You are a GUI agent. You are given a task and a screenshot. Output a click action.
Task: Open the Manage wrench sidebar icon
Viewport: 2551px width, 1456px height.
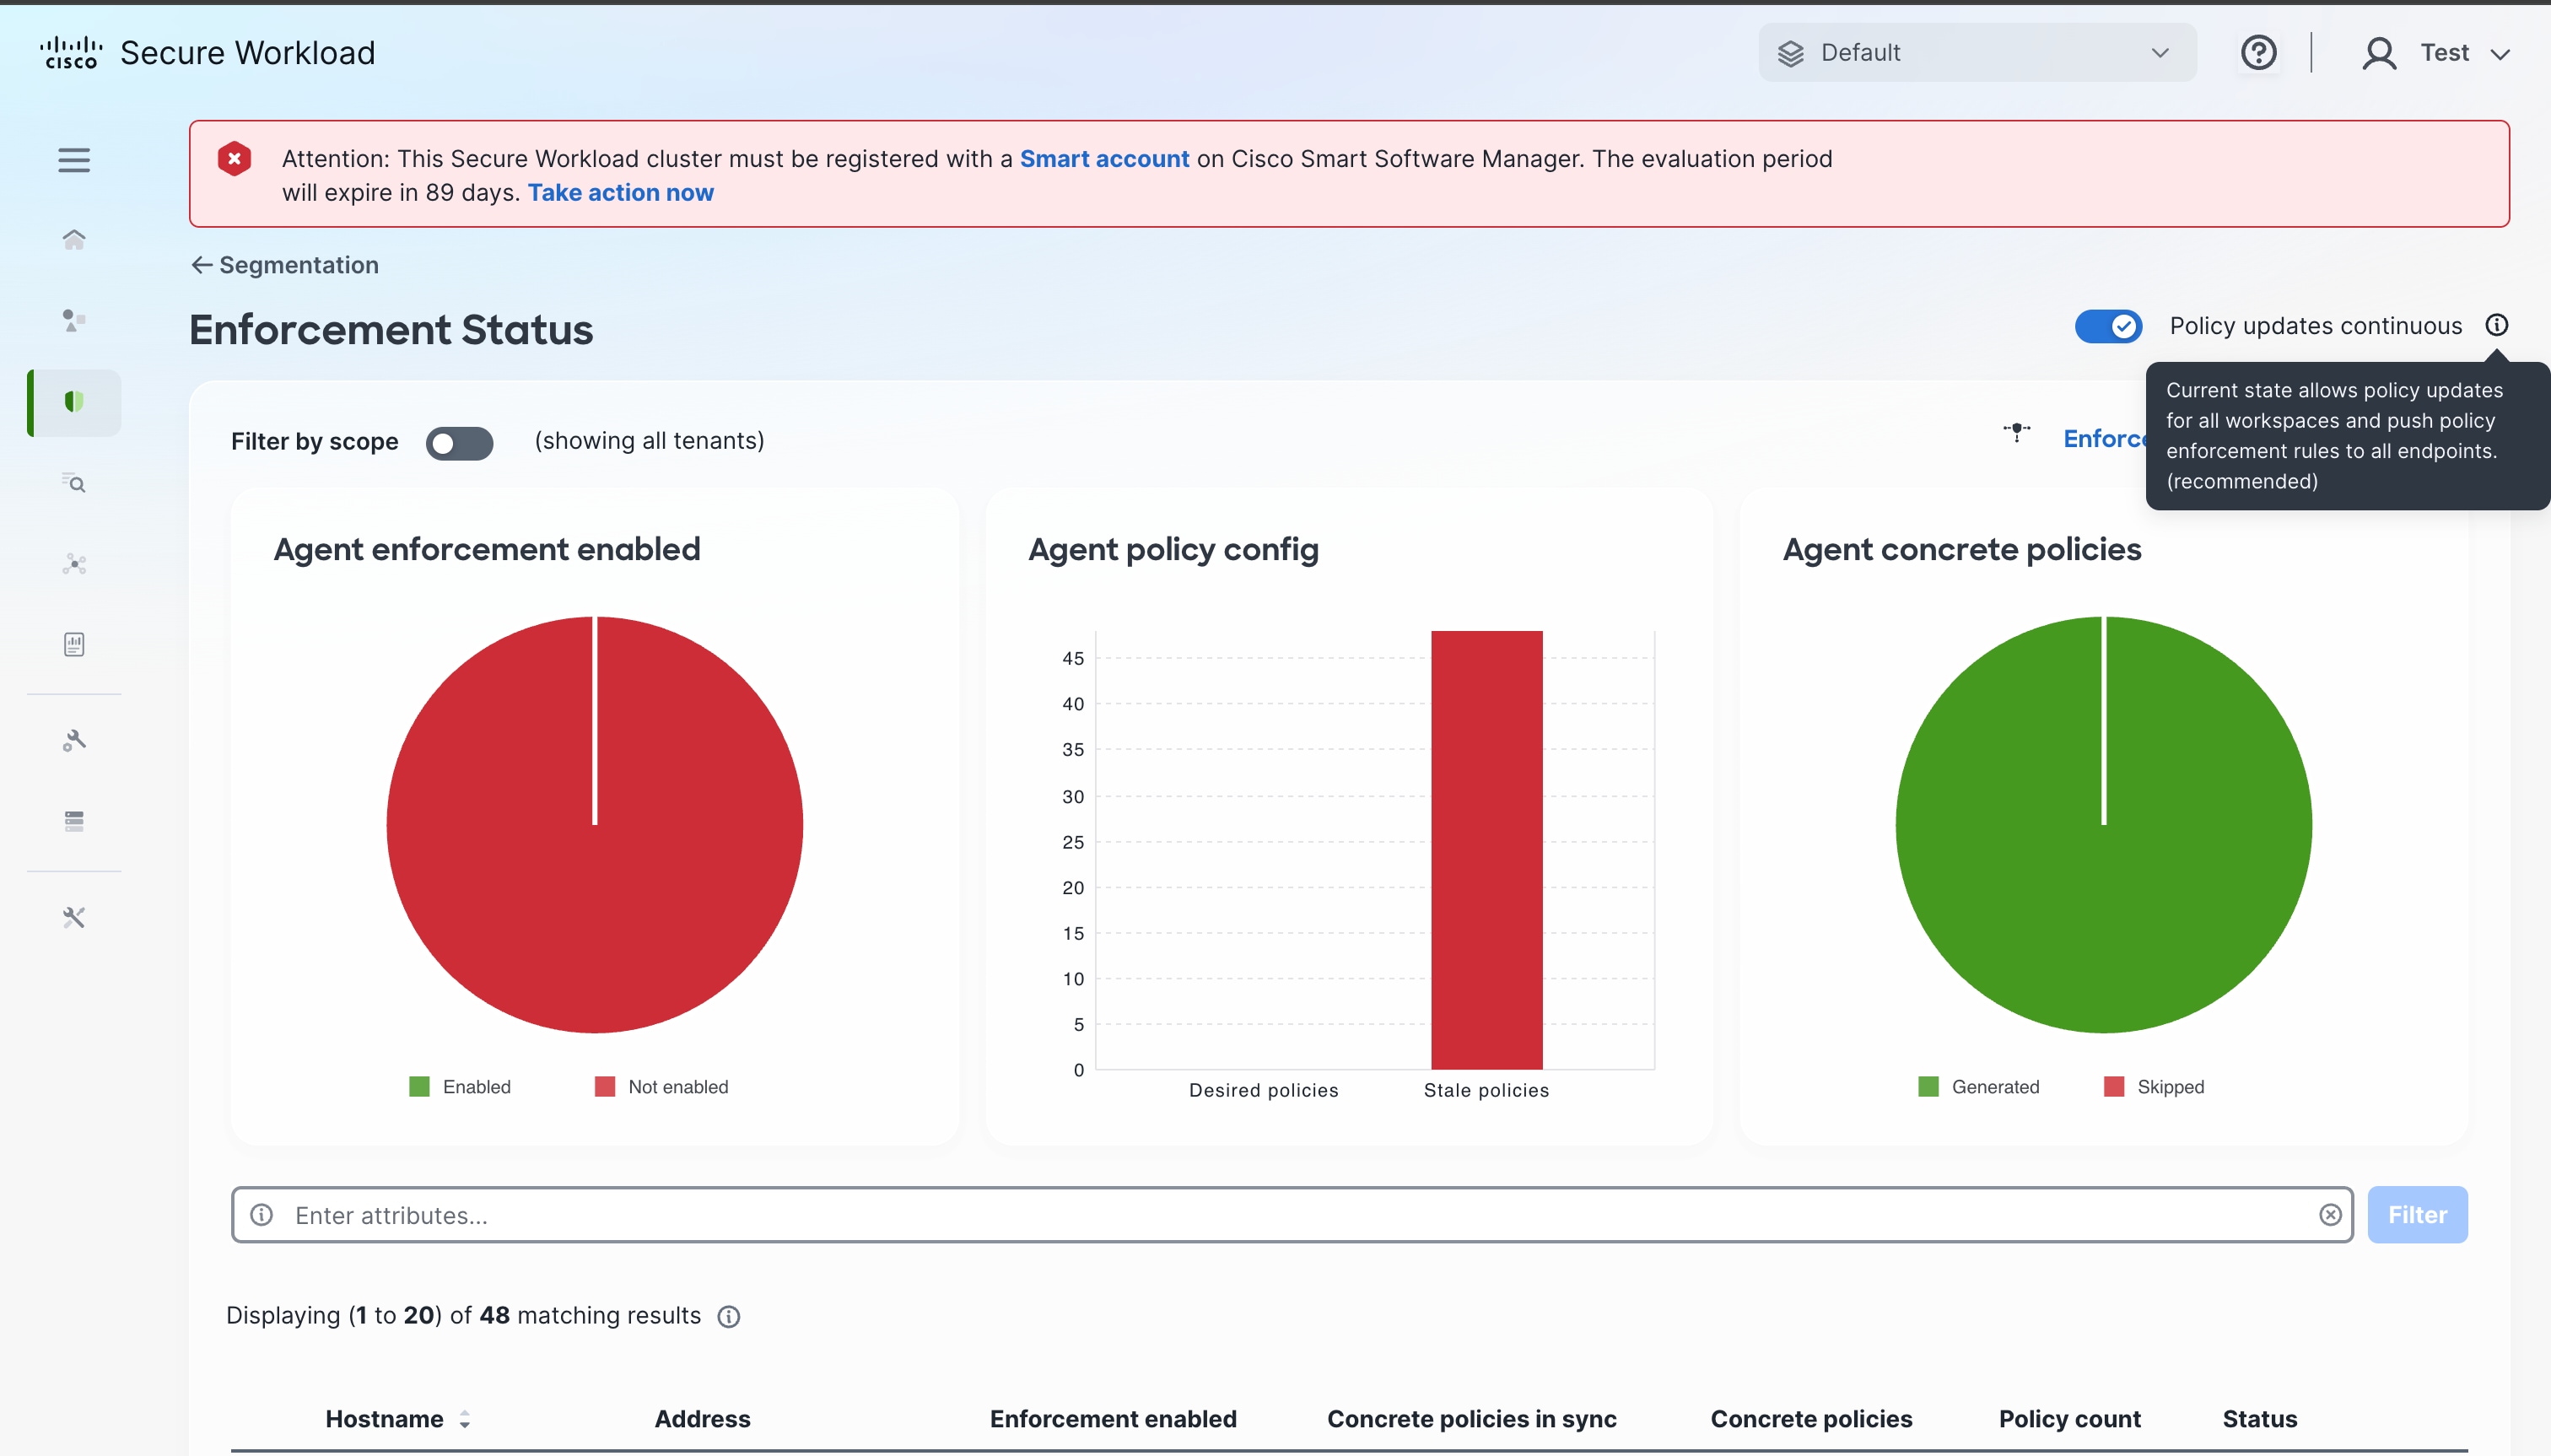point(74,740)
